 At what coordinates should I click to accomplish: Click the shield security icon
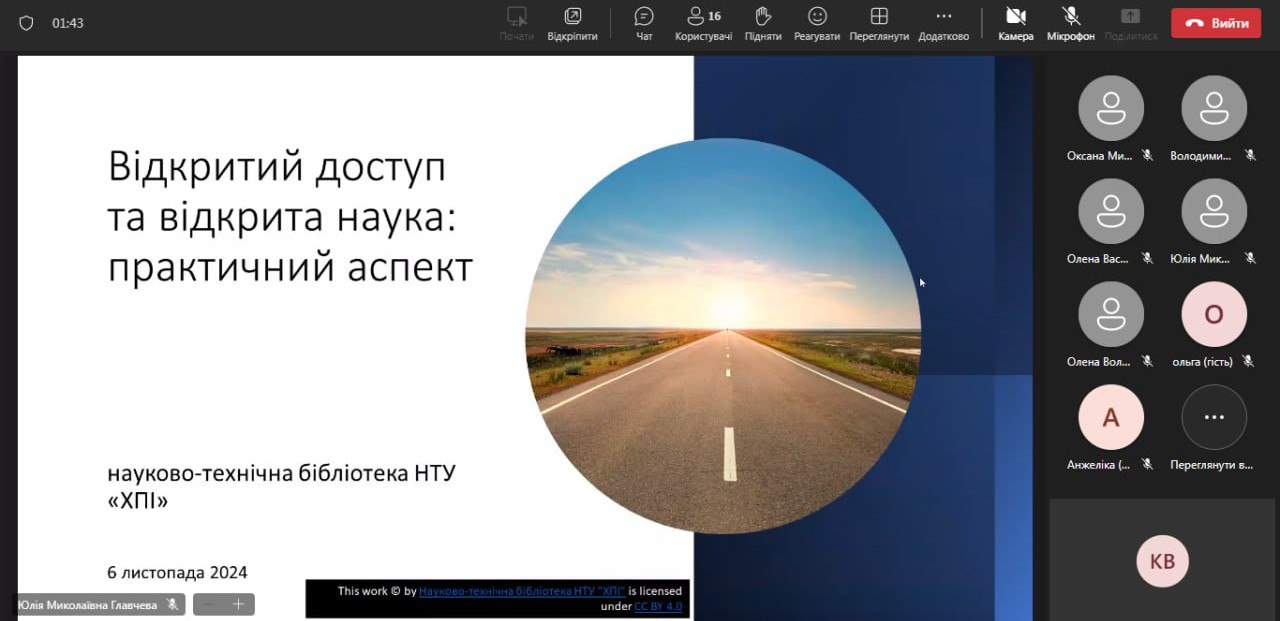(x=26, y=23)
